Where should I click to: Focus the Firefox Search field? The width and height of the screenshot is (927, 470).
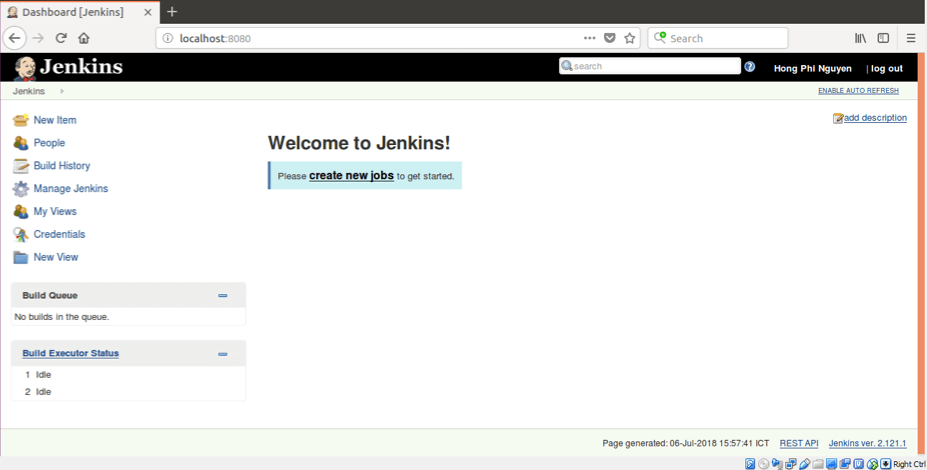tap(718, 38)
